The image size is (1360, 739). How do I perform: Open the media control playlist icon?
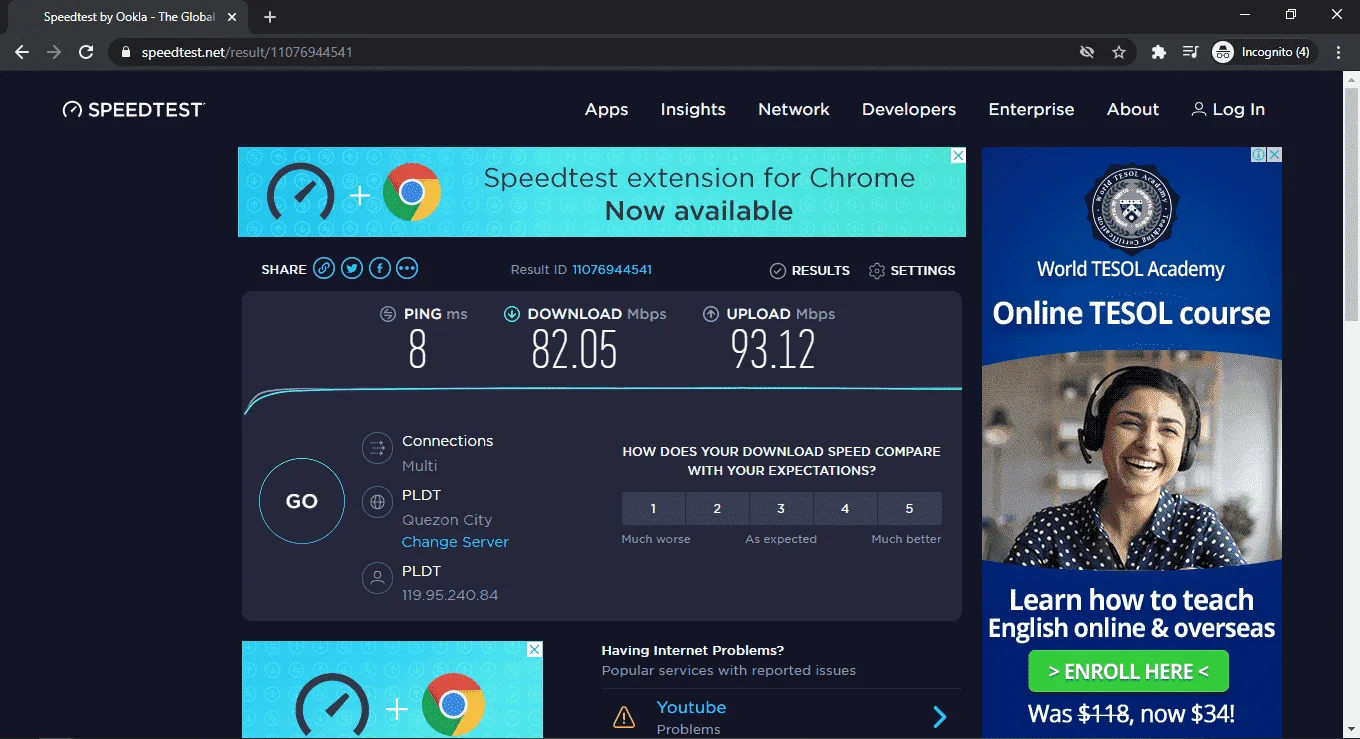coord(1190,52)
